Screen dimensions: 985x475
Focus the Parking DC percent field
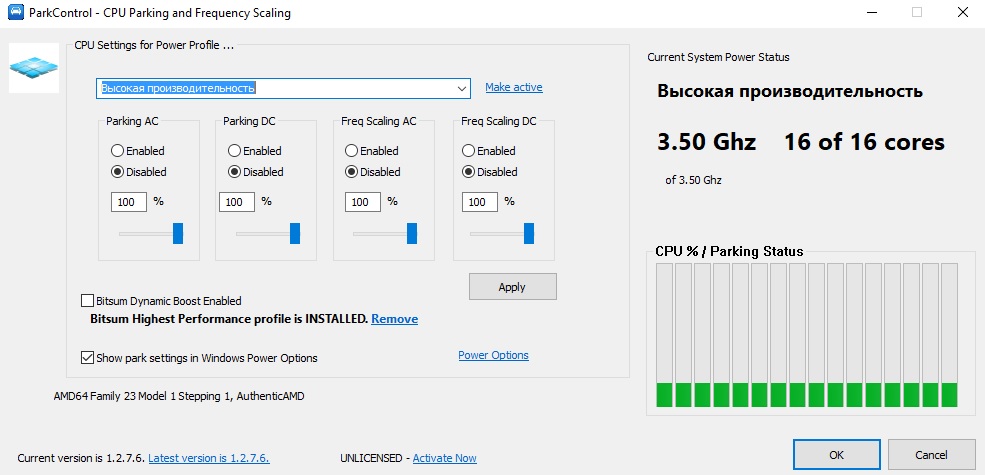click(237, 202)
